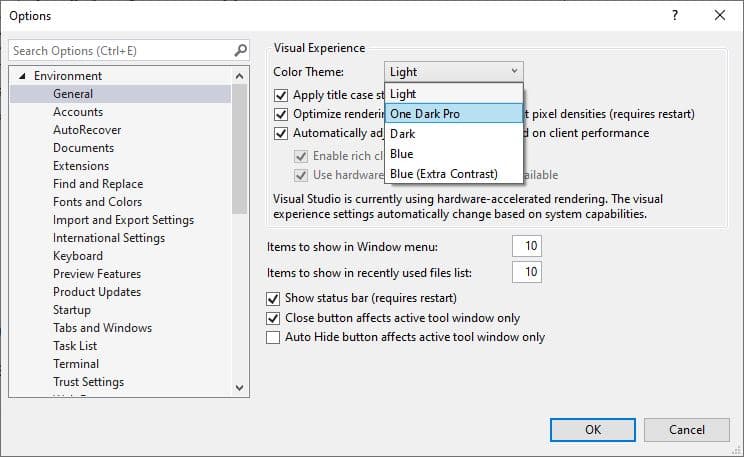The height and width of the screenshot is (457, 744).
Task: Open Terminal settings
Action: tap(76, 364)
